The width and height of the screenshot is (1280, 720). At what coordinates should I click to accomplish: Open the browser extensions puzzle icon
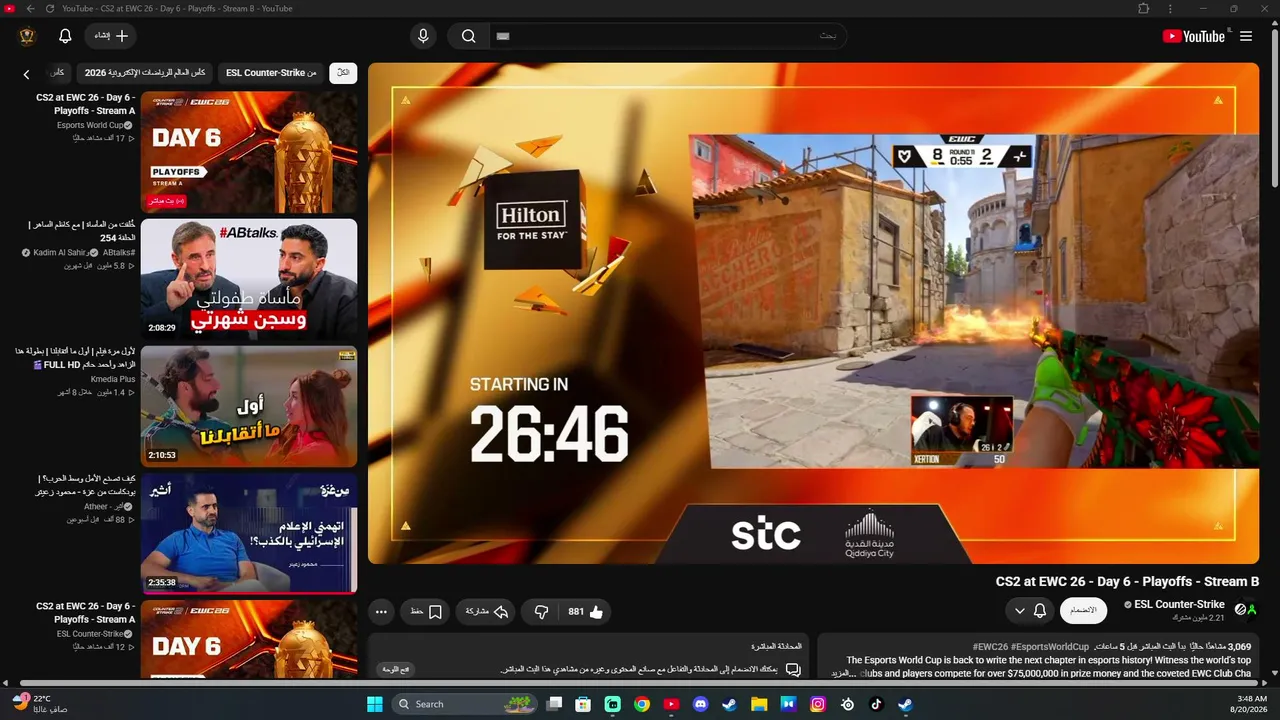tap(1143, 8)
